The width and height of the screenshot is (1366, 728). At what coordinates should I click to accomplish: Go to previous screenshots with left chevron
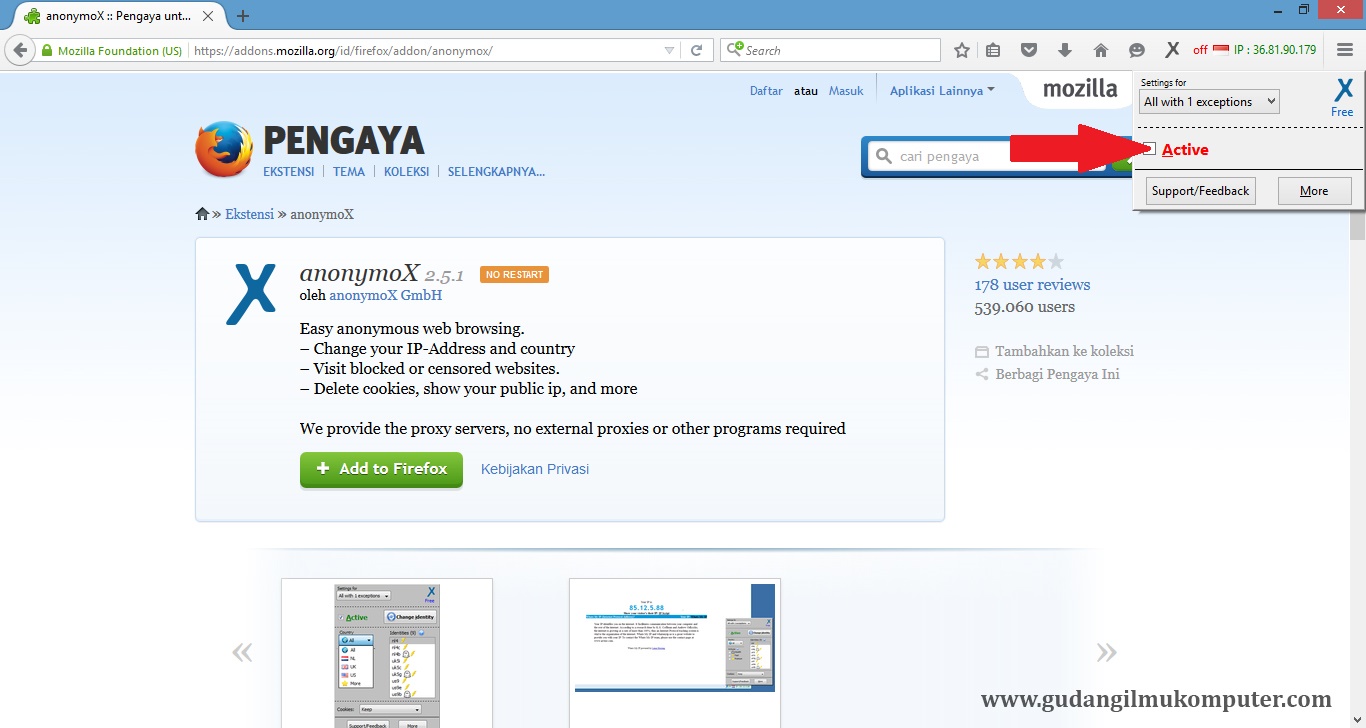point(242,653)
